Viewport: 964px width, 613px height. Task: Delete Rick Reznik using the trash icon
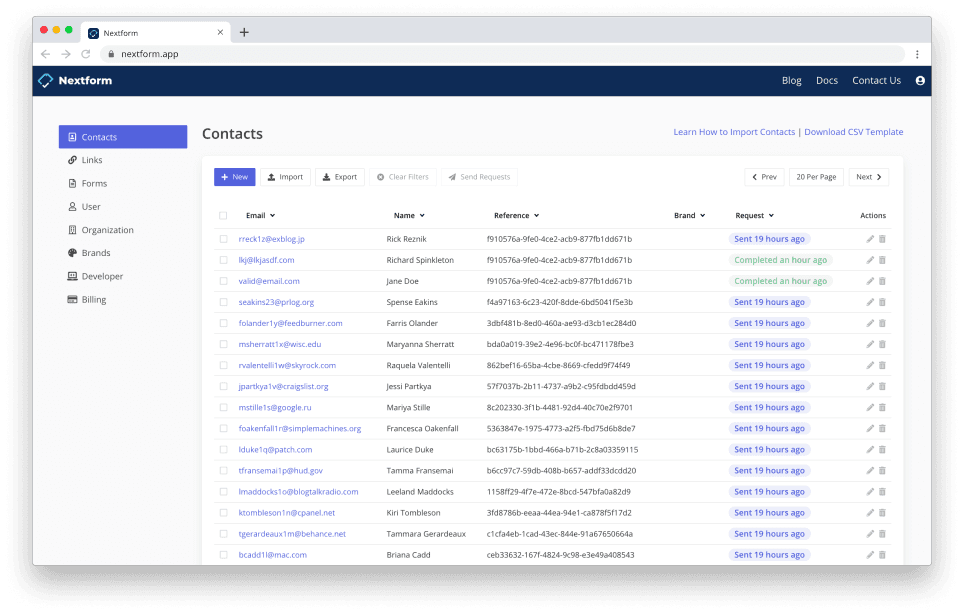(x=881, y=238)
